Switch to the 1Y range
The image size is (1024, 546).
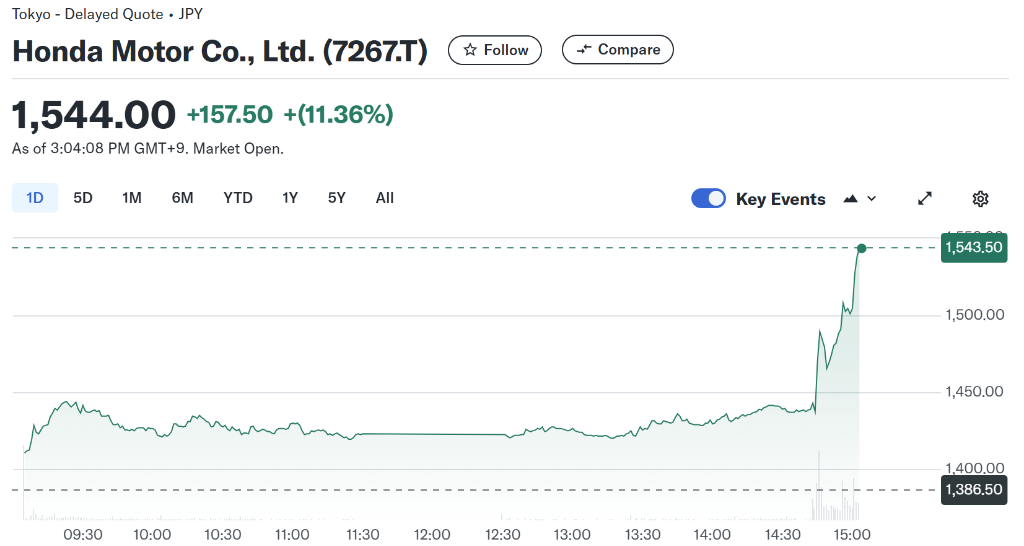pos(290,198)
